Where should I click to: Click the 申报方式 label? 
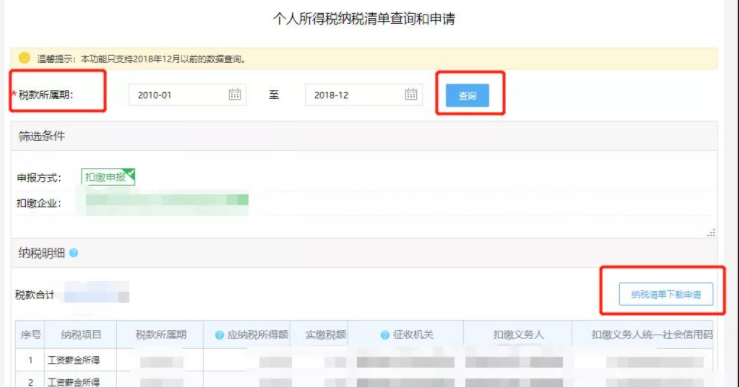pos(39,178)
